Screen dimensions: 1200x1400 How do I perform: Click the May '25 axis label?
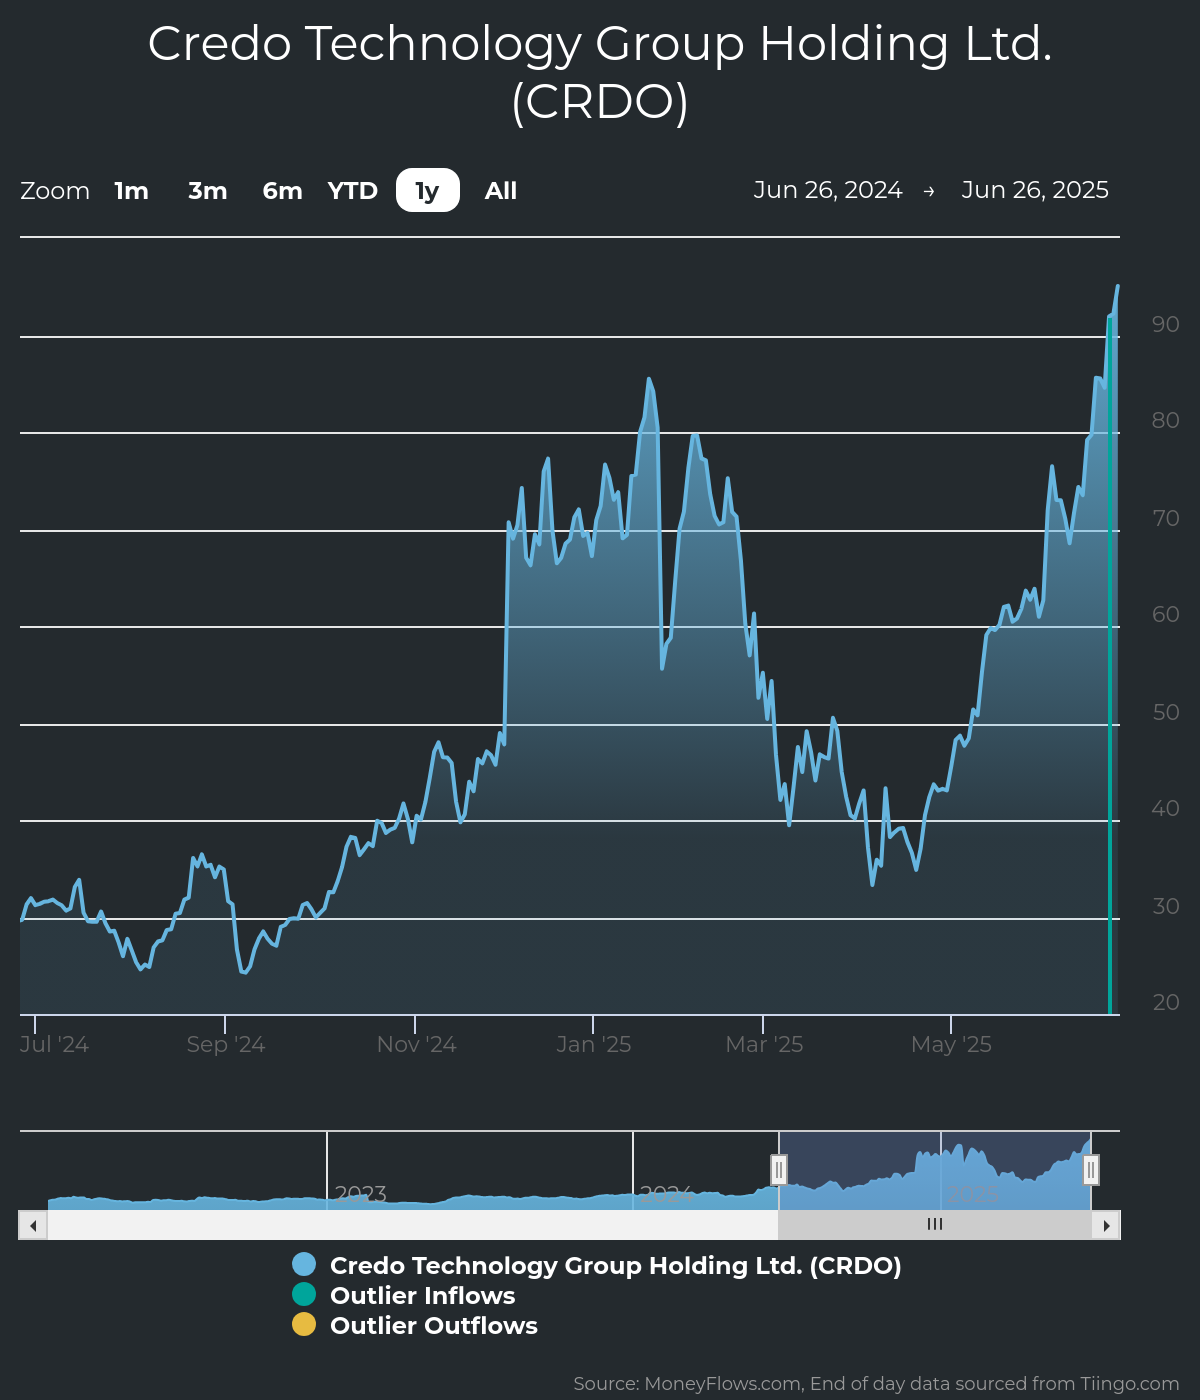click(x=951, y=1045)
